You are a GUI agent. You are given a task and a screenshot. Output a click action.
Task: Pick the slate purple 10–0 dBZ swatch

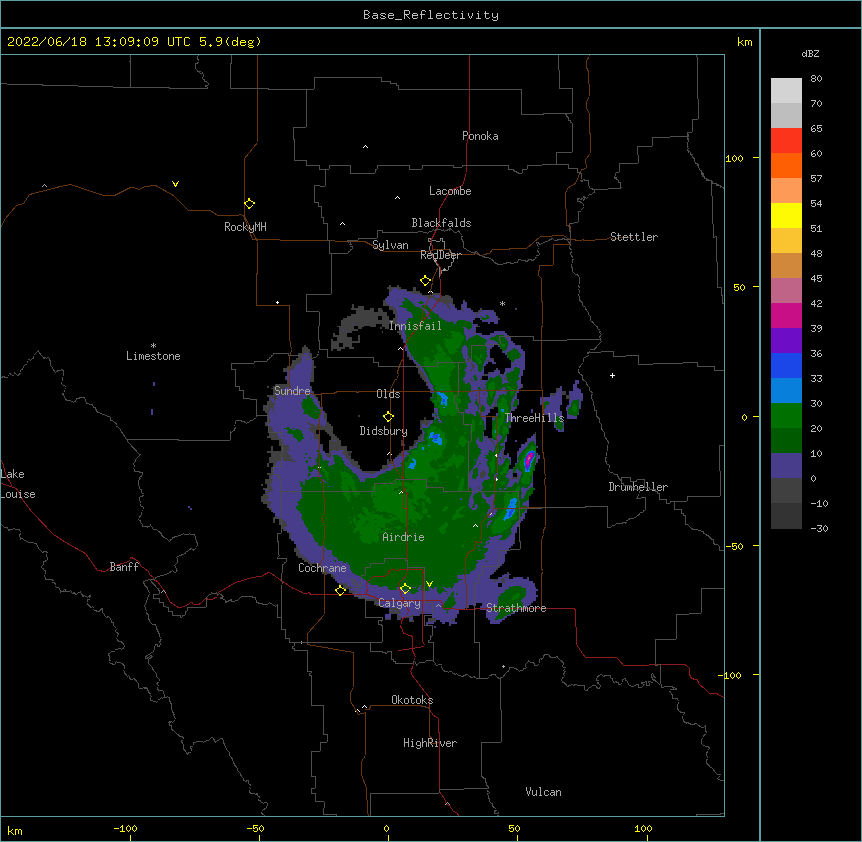(786, 466)
